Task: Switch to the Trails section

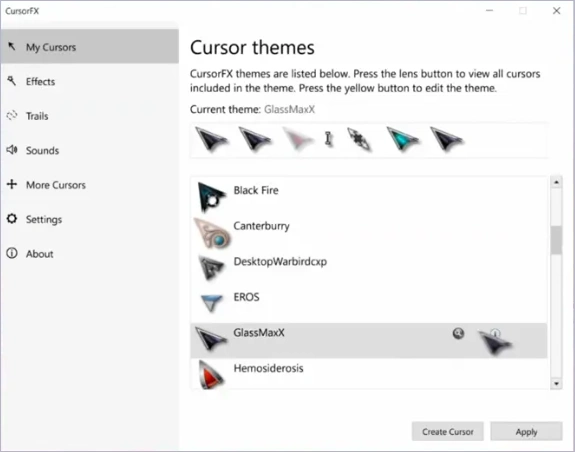Action: (x=89, y=116)
